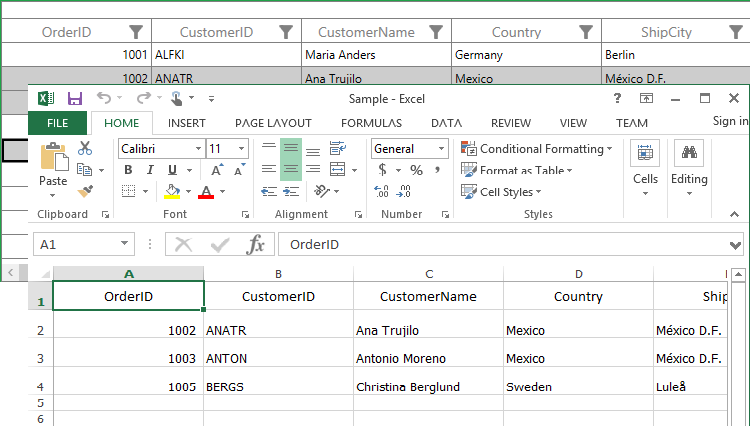750x426 pixels.
Task: Click the Undo arrow icon
Action: pyautogui.click(x=104, y=98)
